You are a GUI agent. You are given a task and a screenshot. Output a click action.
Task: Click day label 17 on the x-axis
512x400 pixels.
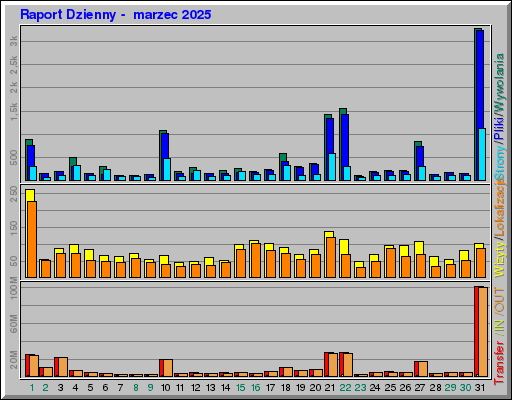click(271, 388)
